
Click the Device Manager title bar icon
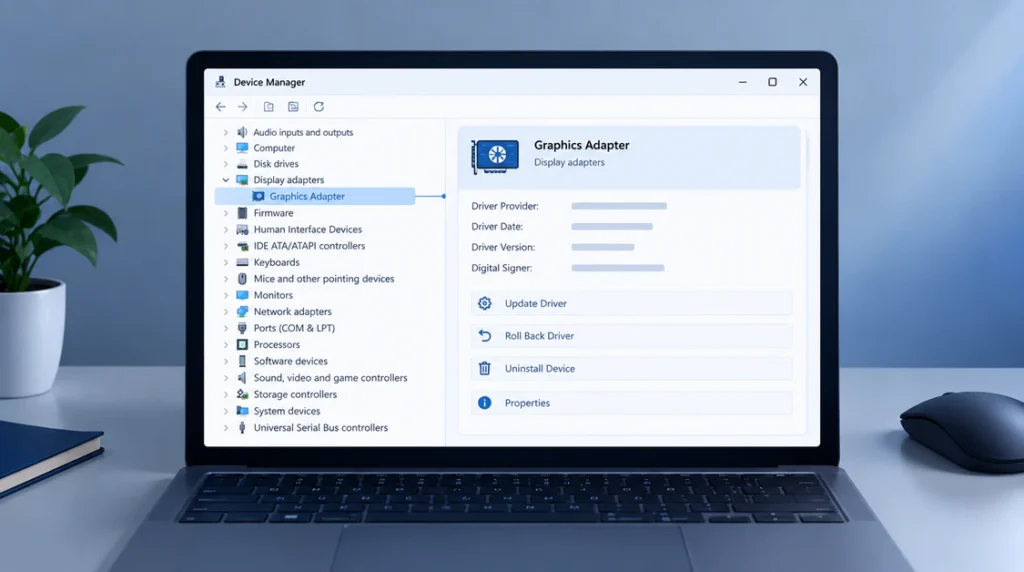[221, 82]
